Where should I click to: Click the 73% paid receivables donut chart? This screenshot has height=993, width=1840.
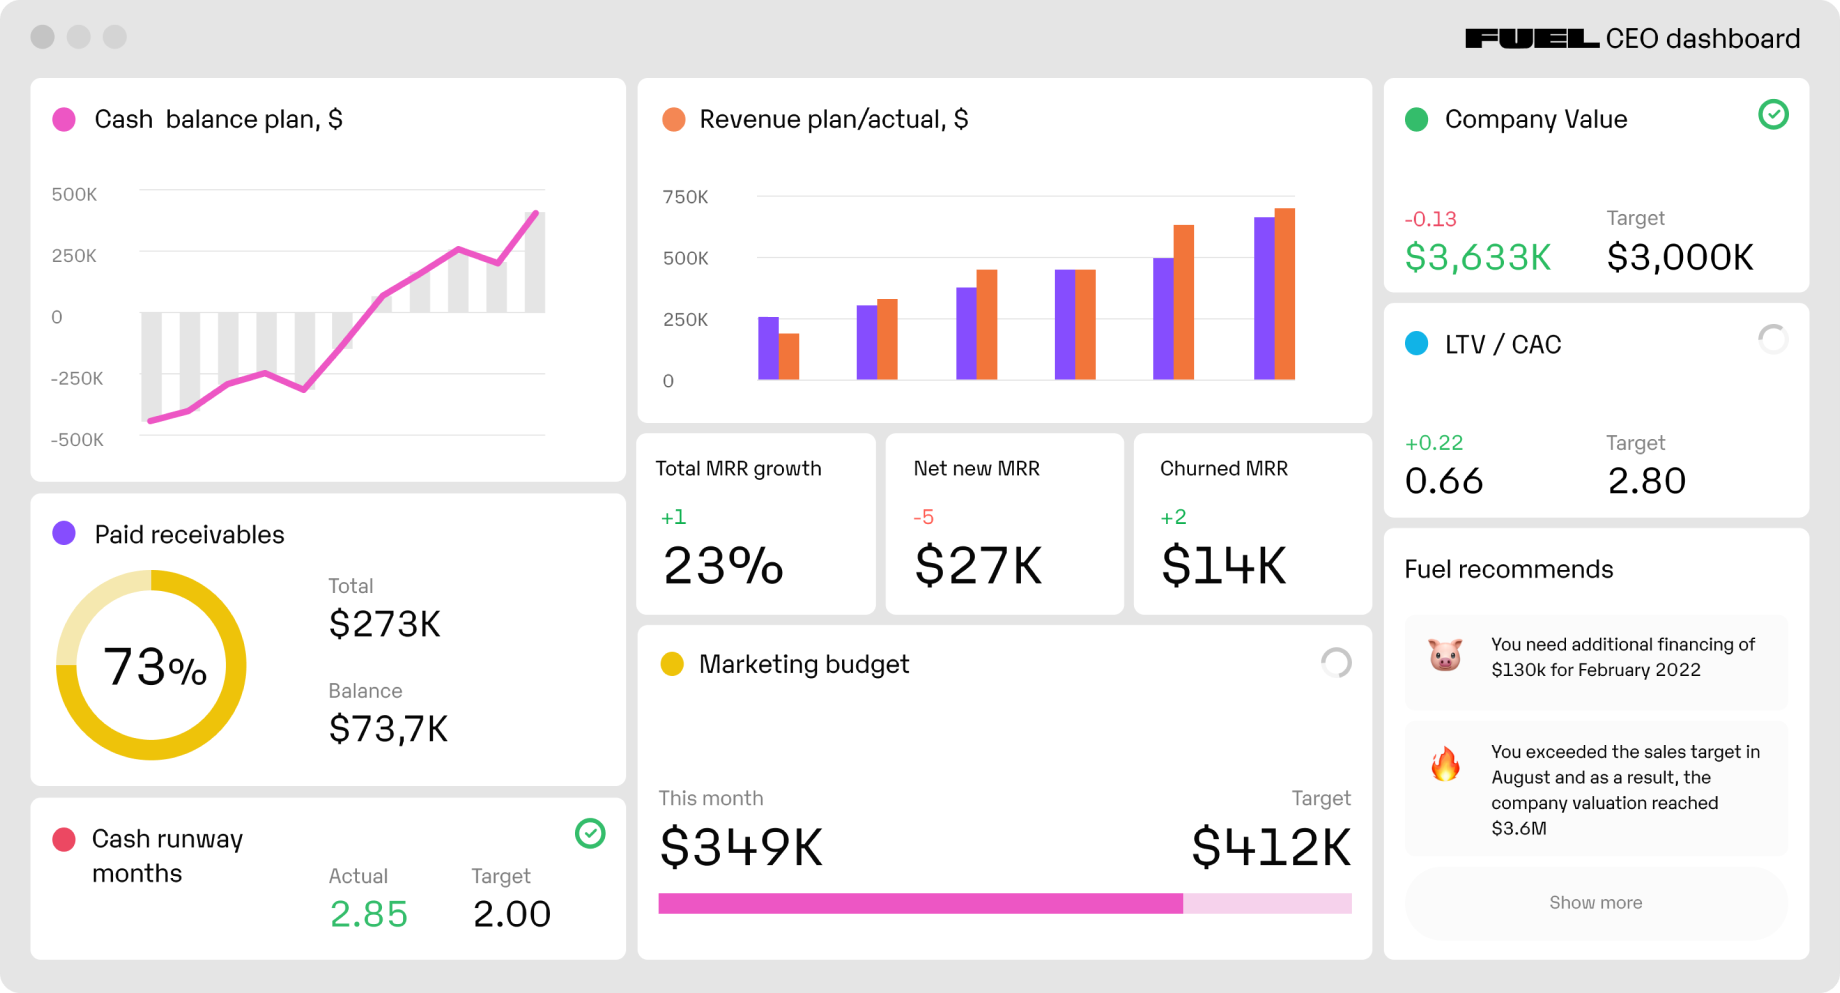click(x=151, y=665)
